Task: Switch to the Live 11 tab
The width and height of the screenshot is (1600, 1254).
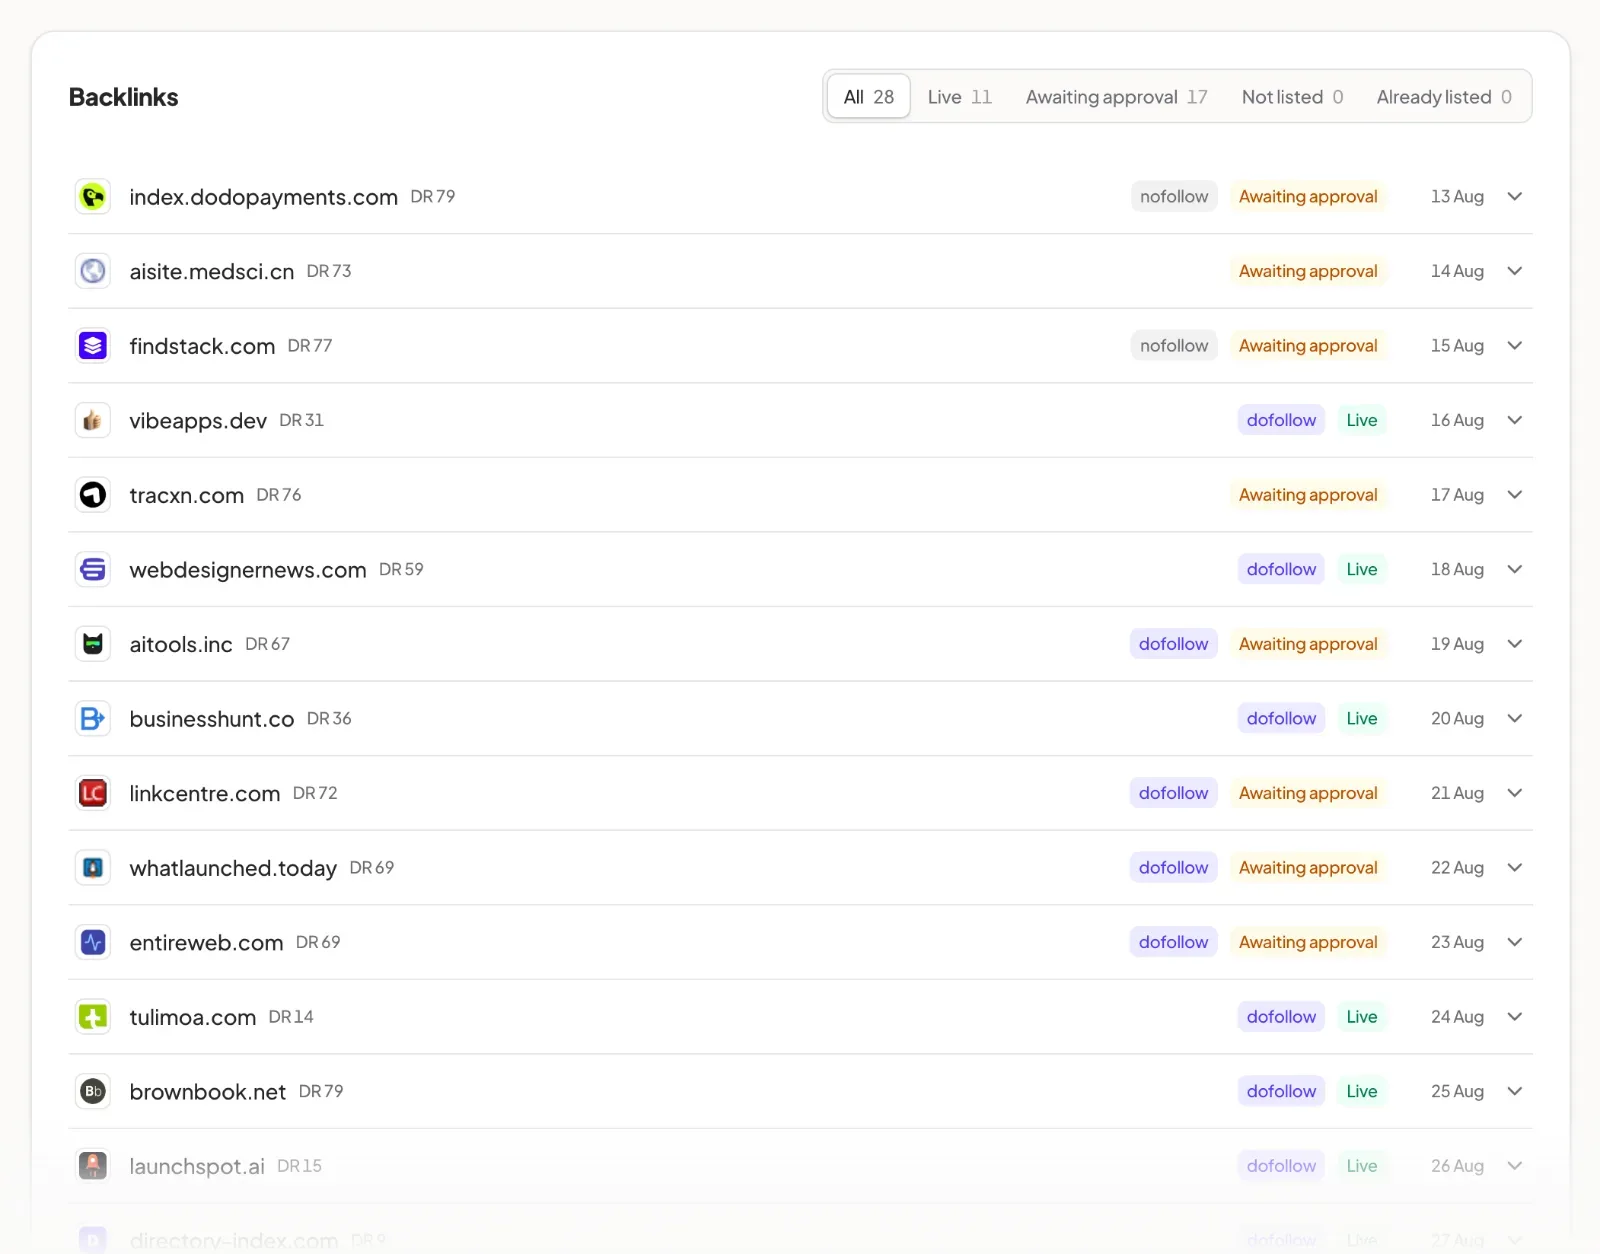Action: point(960,97)
